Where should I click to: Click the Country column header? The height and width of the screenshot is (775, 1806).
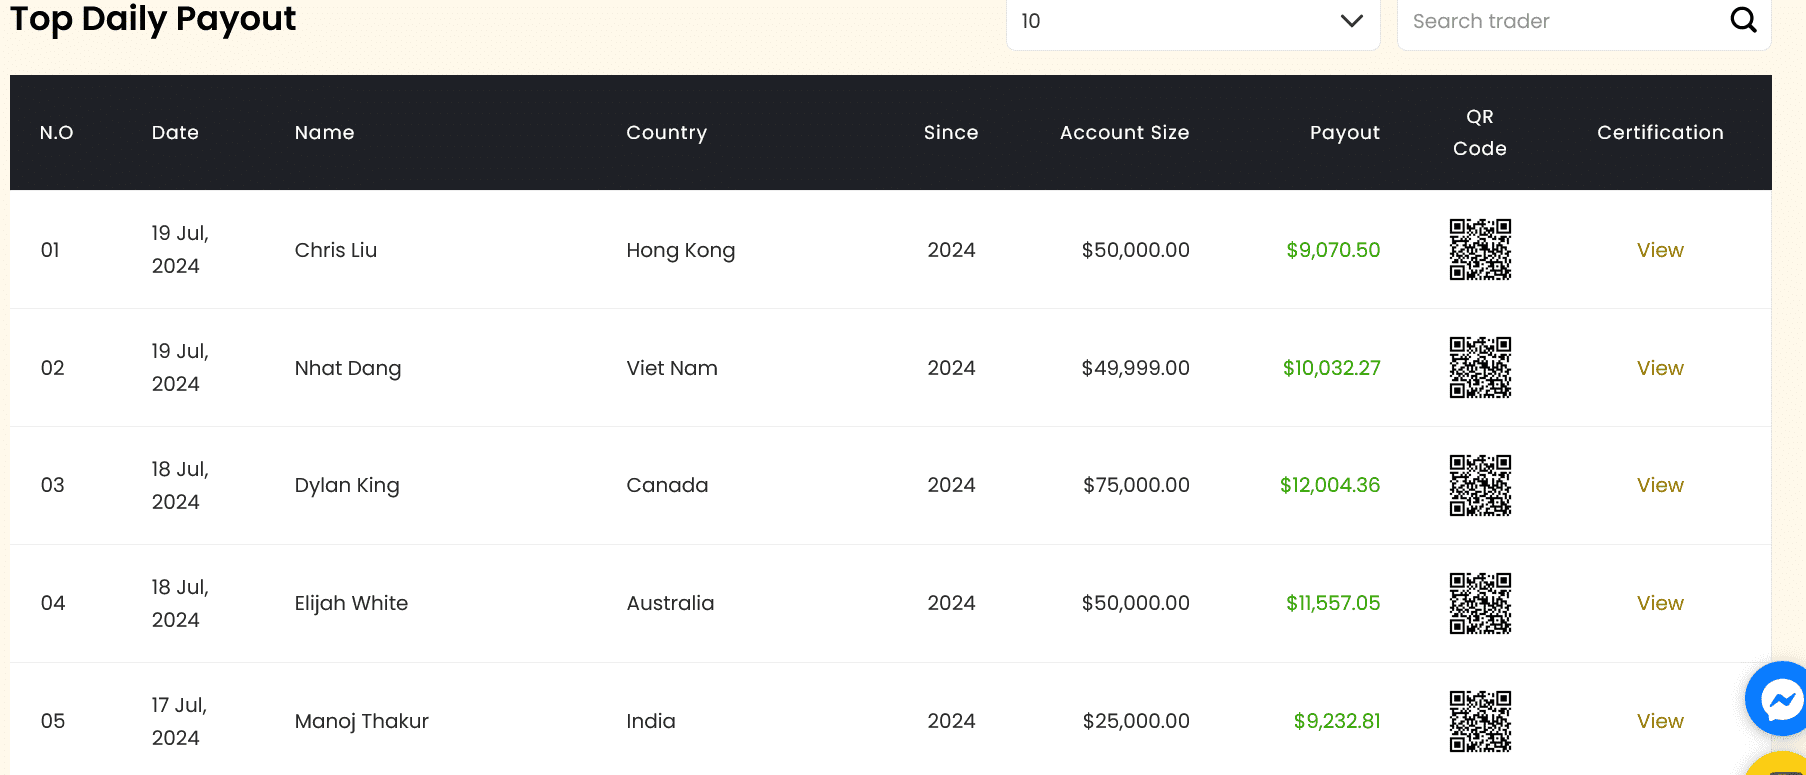[x=666, y=133]
